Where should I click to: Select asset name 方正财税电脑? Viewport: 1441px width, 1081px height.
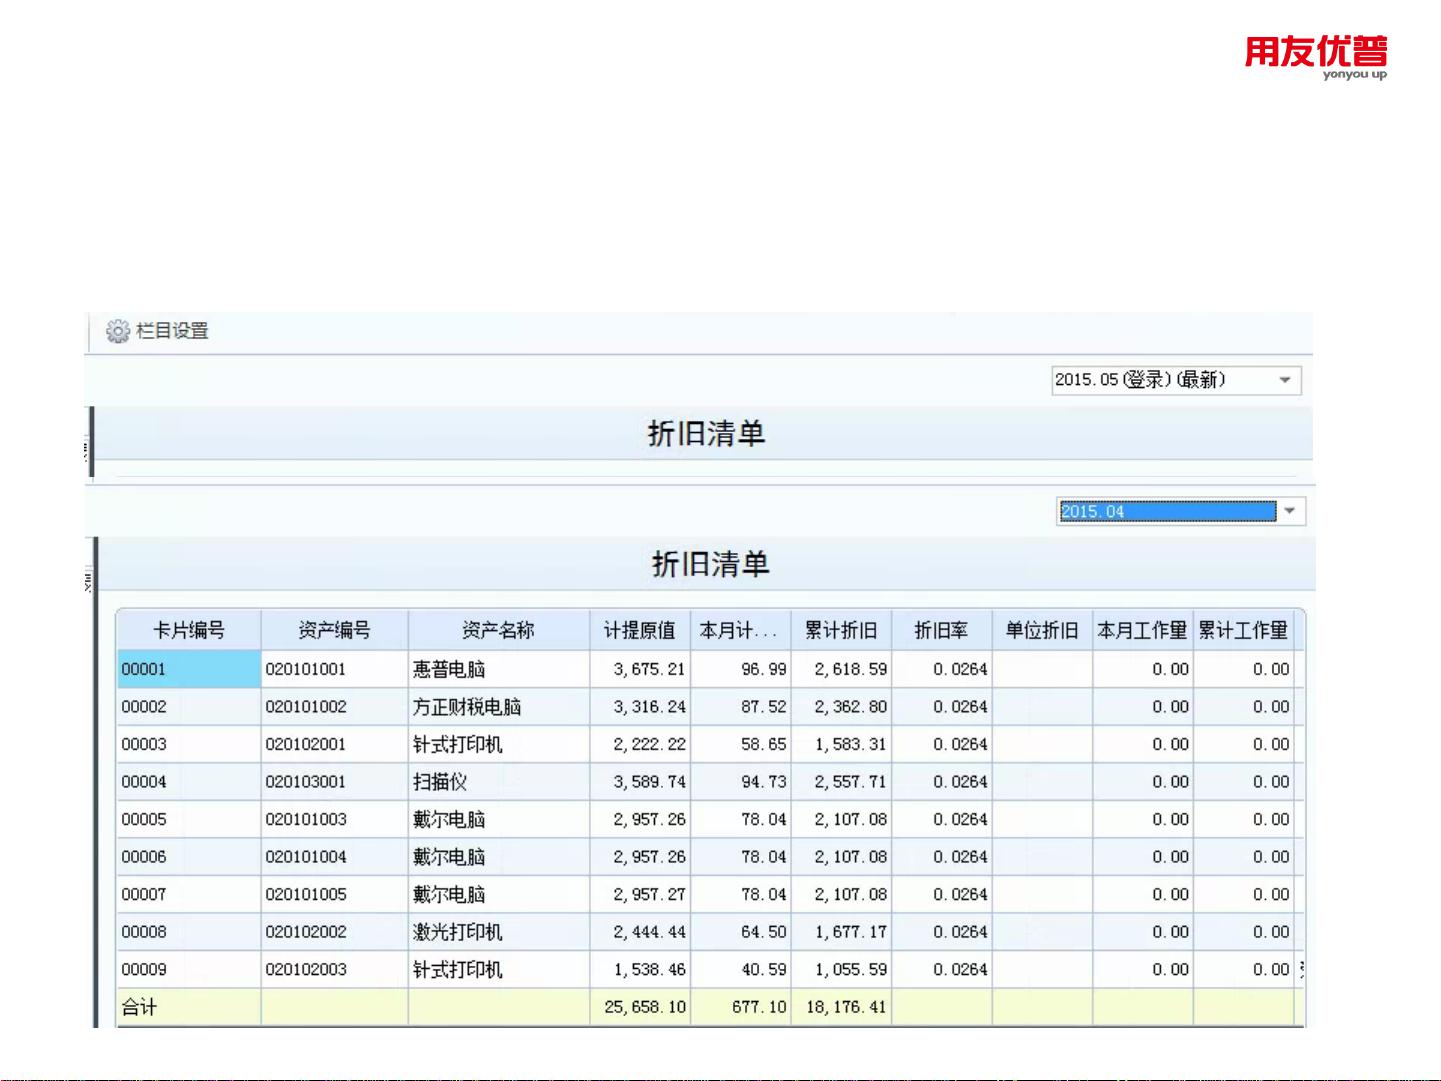click(x=467, y=707)
